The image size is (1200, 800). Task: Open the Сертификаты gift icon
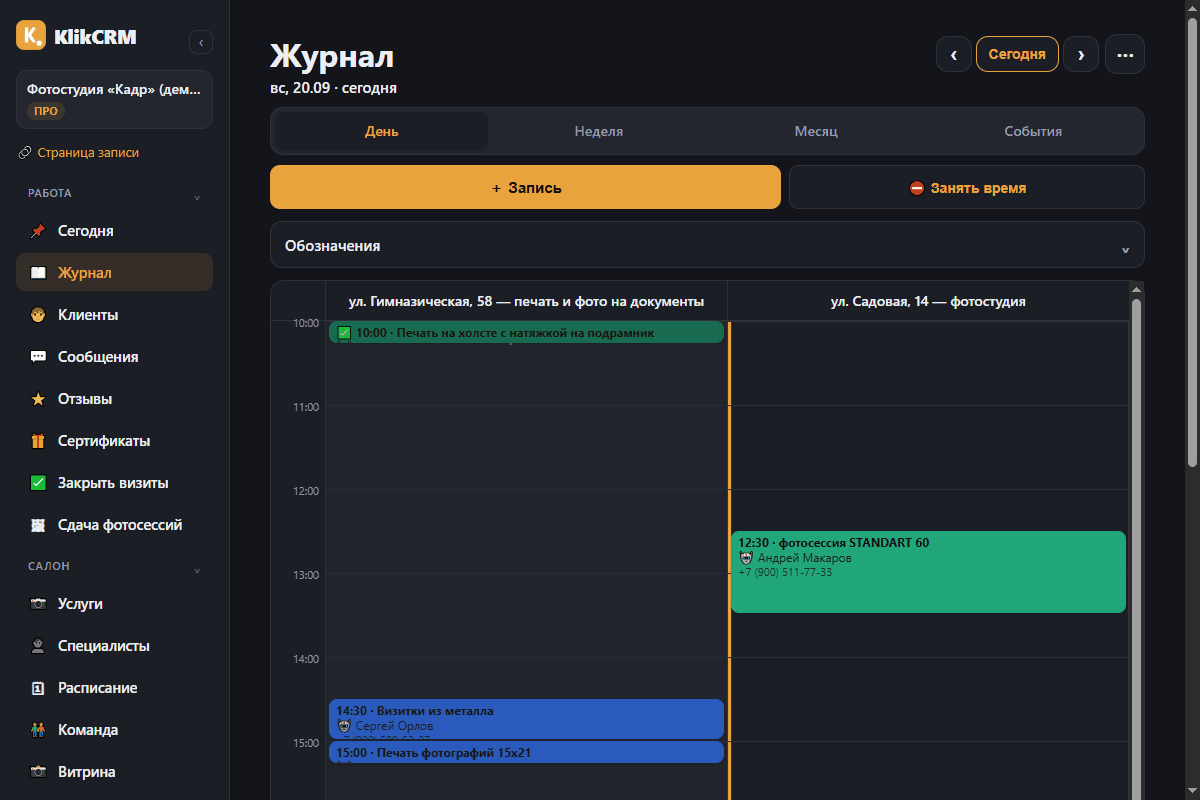[x=38, y=441]
